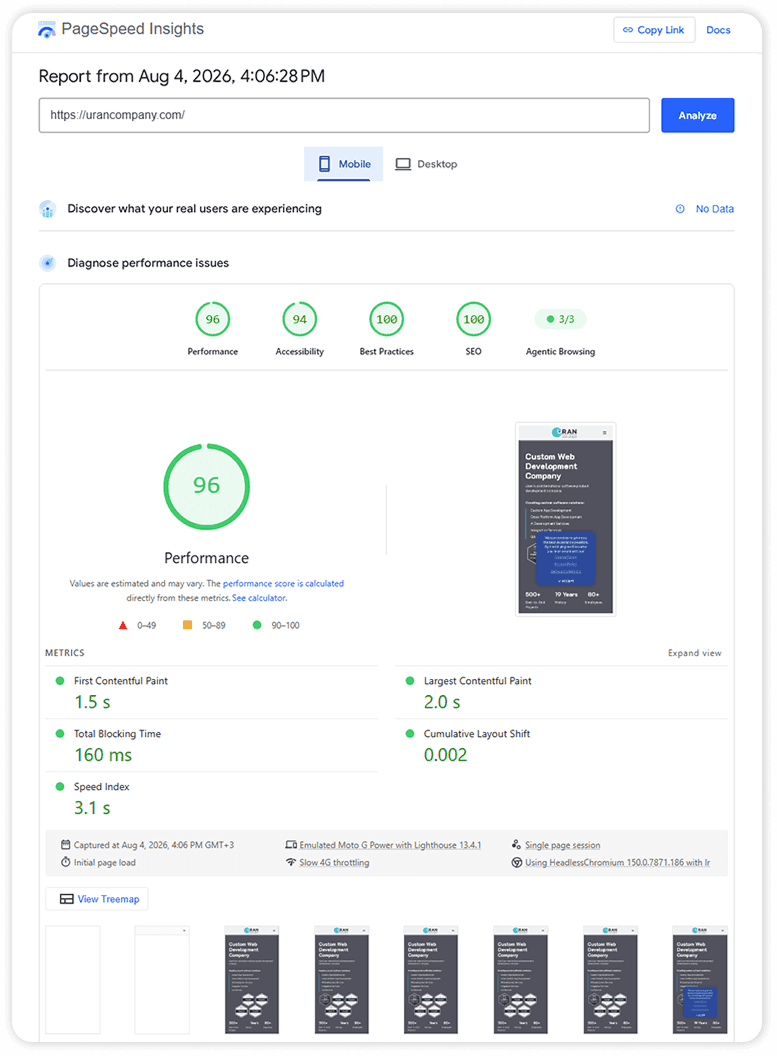Select the Best Practices 100 gauge

[386, 319]
